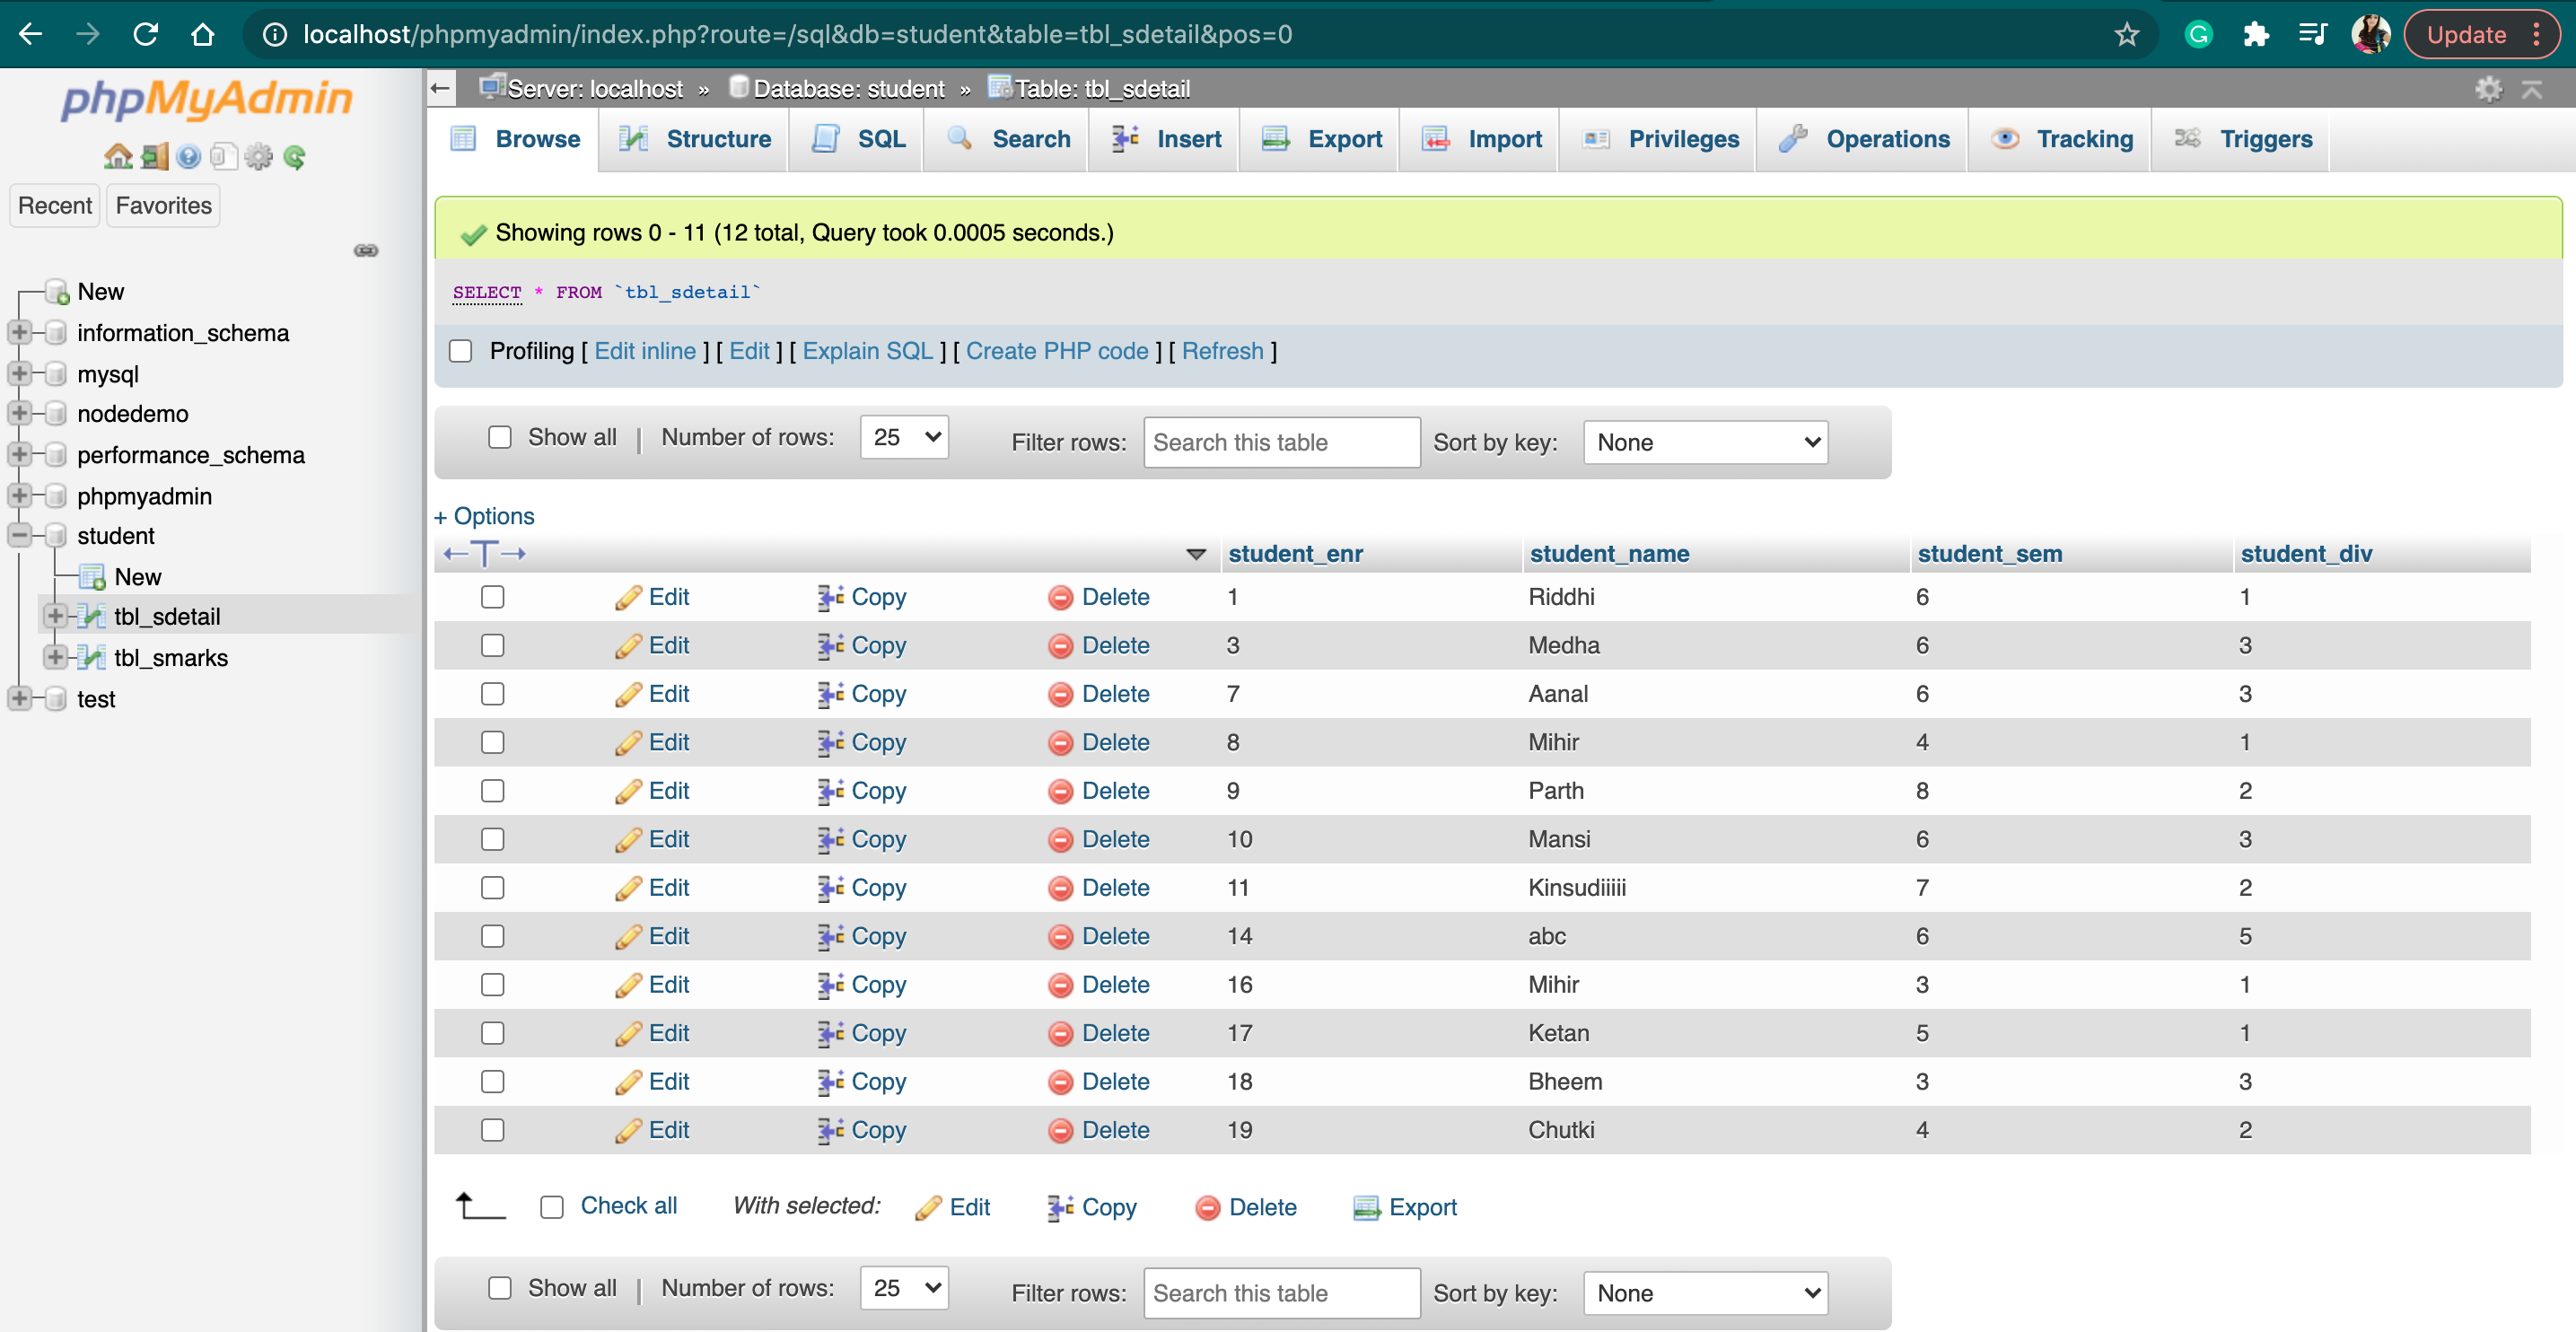Open page-related settings gear at top right

2488,89
